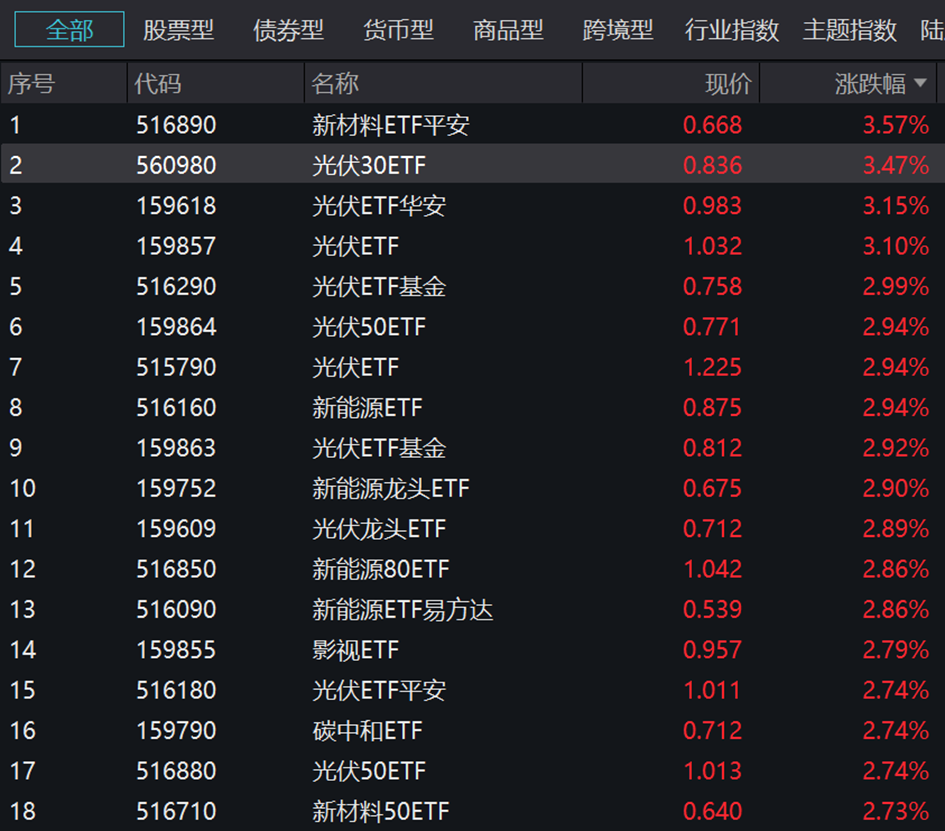Click the 3.47% change value
Viewport: 945px width, 831px height.
coord(896,166)
